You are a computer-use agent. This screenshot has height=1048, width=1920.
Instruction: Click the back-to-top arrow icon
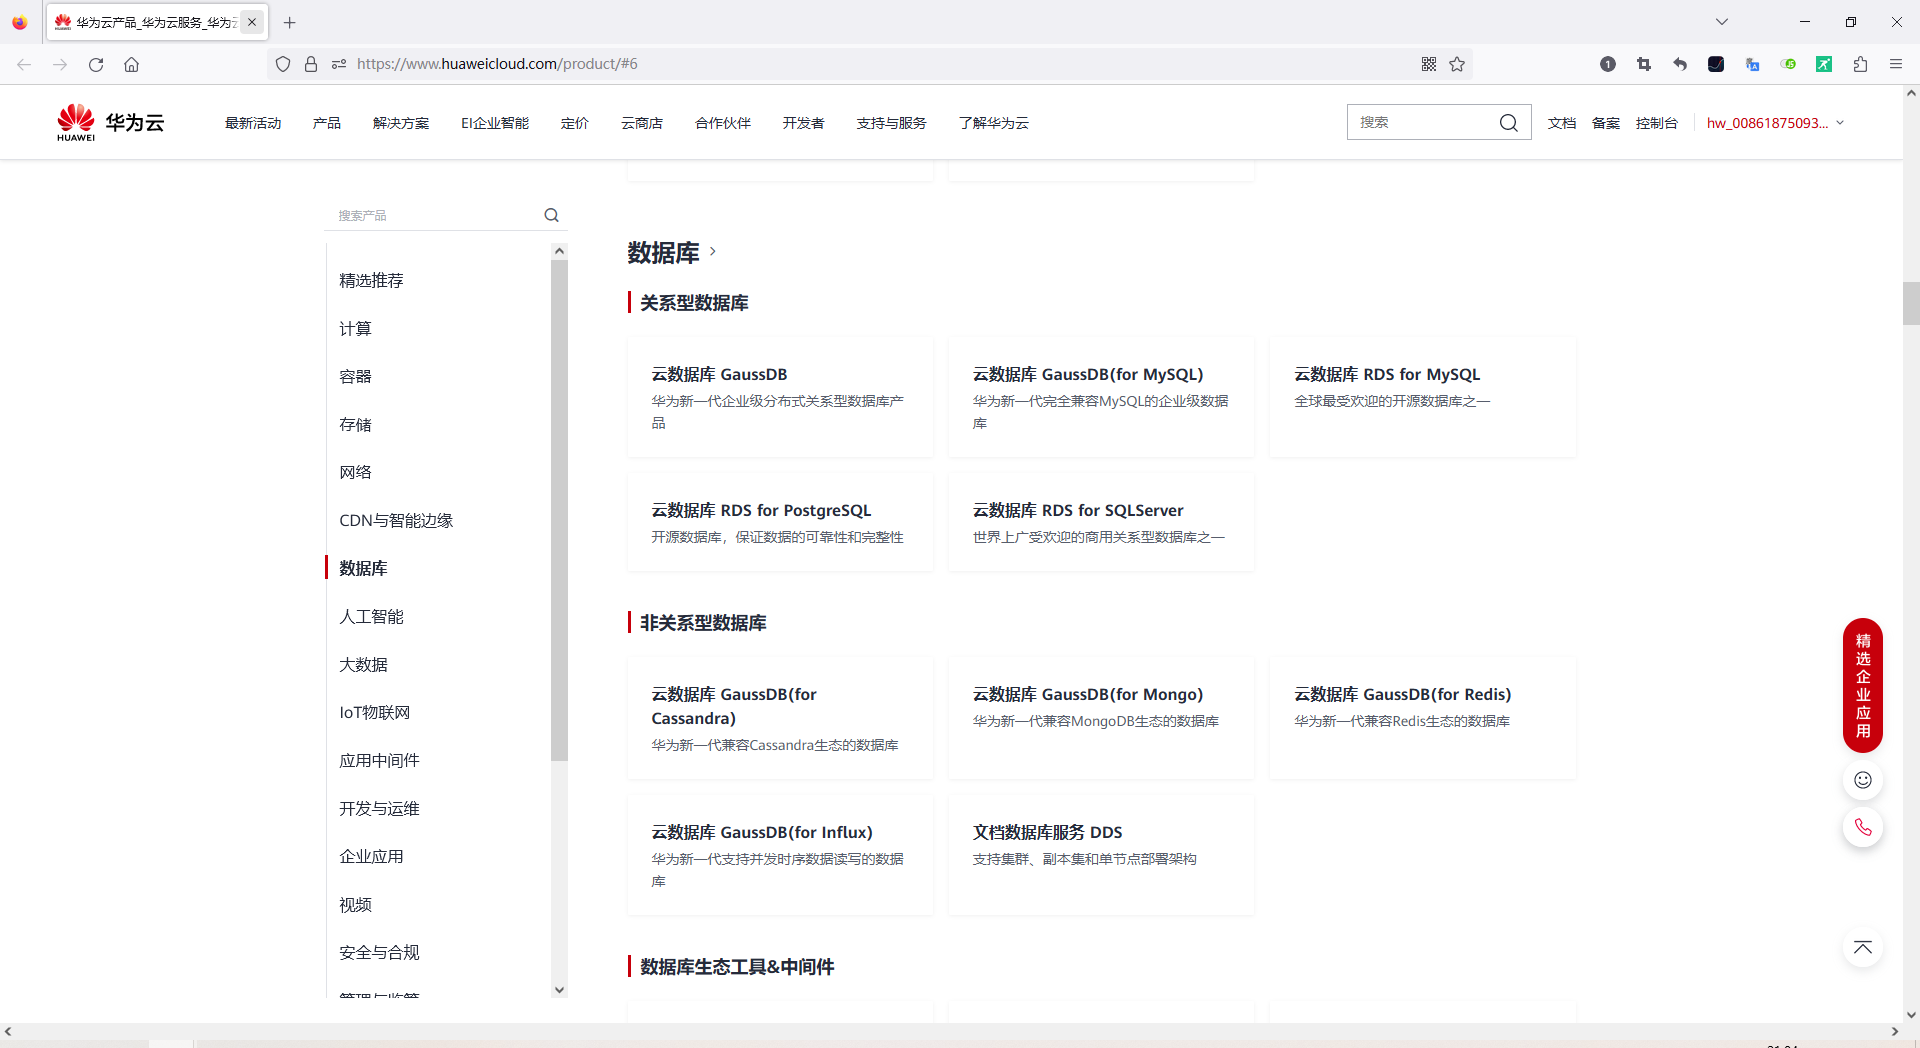pyautogui.click(x=1861, y=947)
